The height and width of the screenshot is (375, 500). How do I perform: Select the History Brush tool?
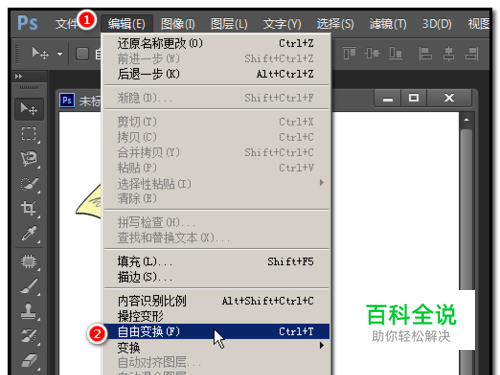tap(29, 336)
